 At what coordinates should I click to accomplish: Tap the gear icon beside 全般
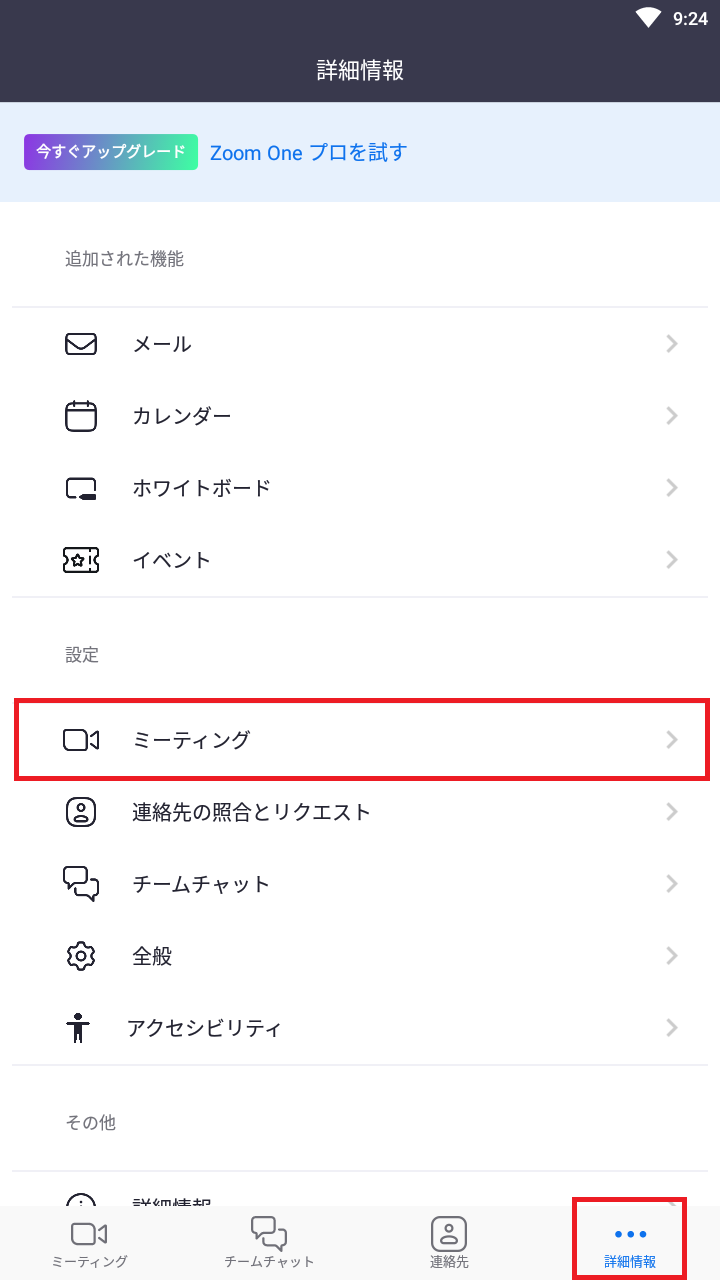[81, 956]
